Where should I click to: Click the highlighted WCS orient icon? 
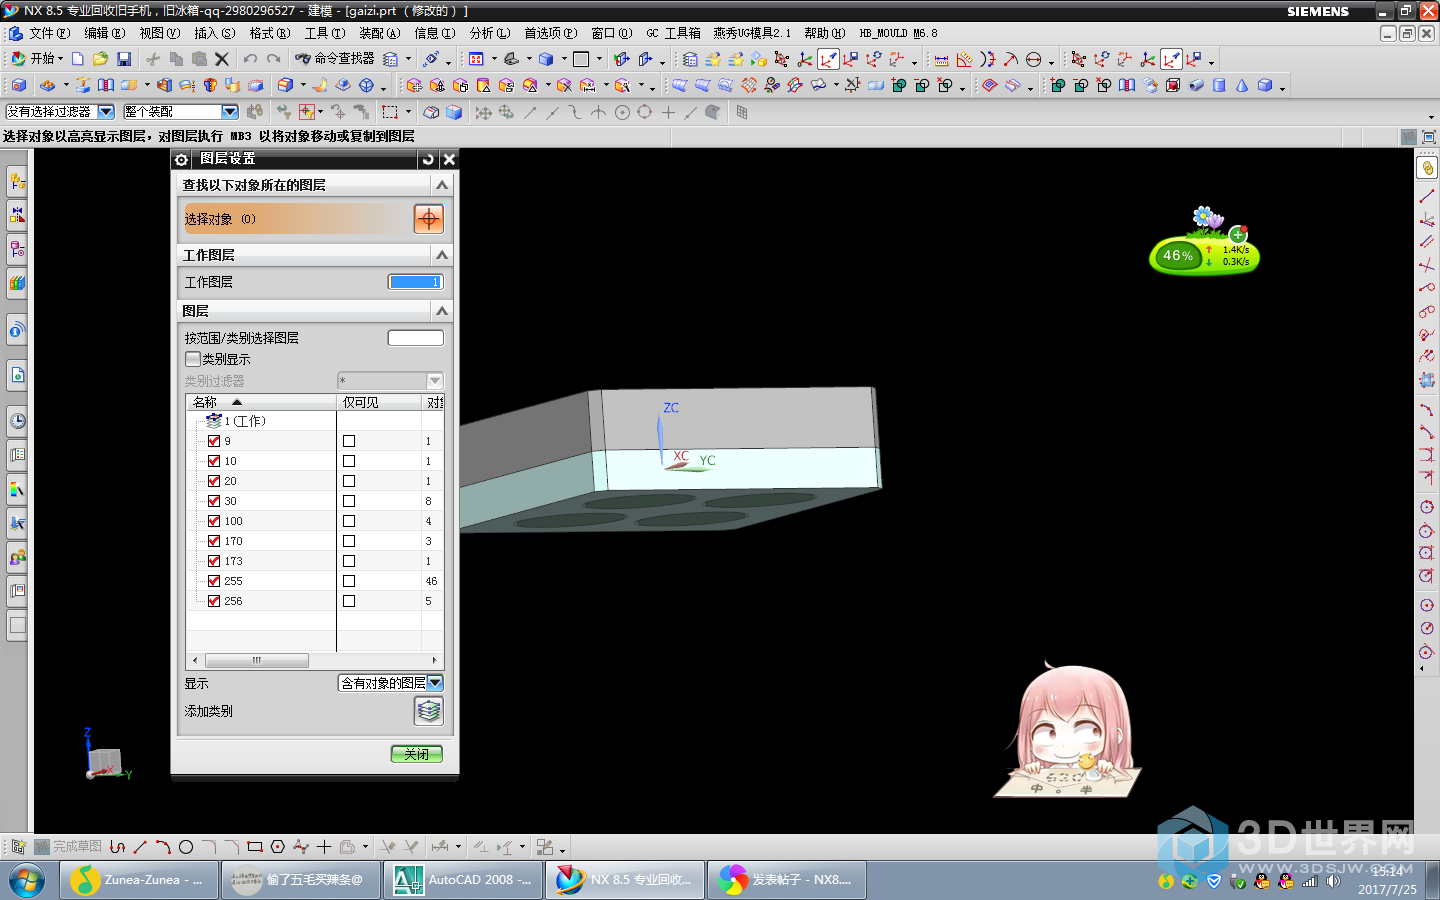coord(828,59)
